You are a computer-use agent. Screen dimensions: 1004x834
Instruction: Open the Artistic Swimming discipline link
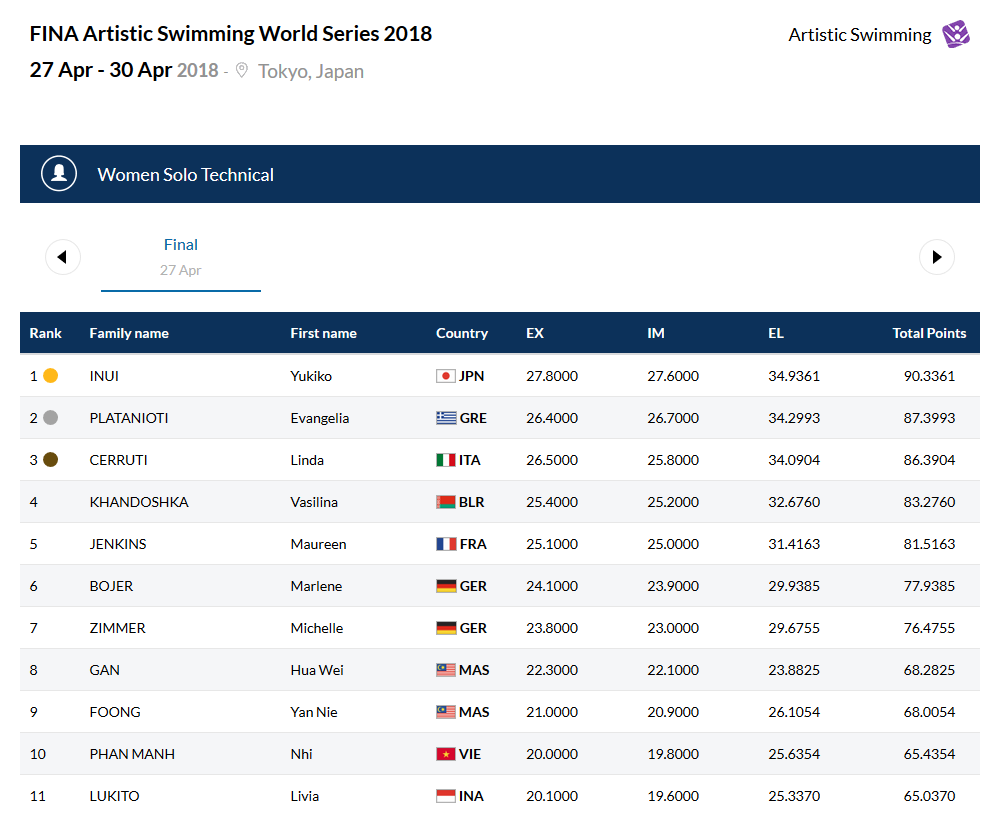click(x=859, y=35)
